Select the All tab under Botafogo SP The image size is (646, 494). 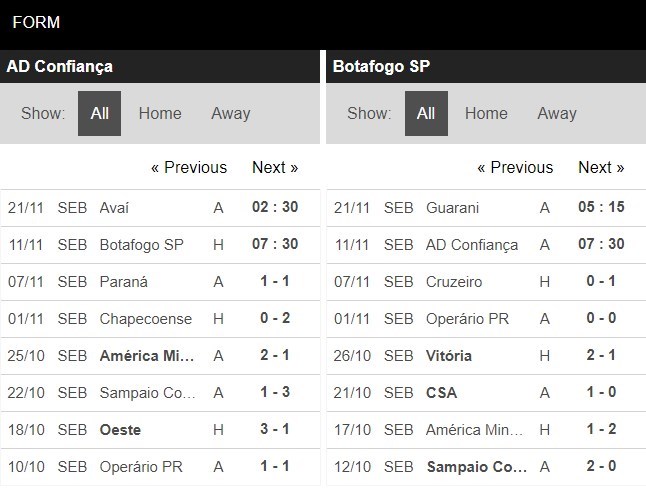coord(426,113)
